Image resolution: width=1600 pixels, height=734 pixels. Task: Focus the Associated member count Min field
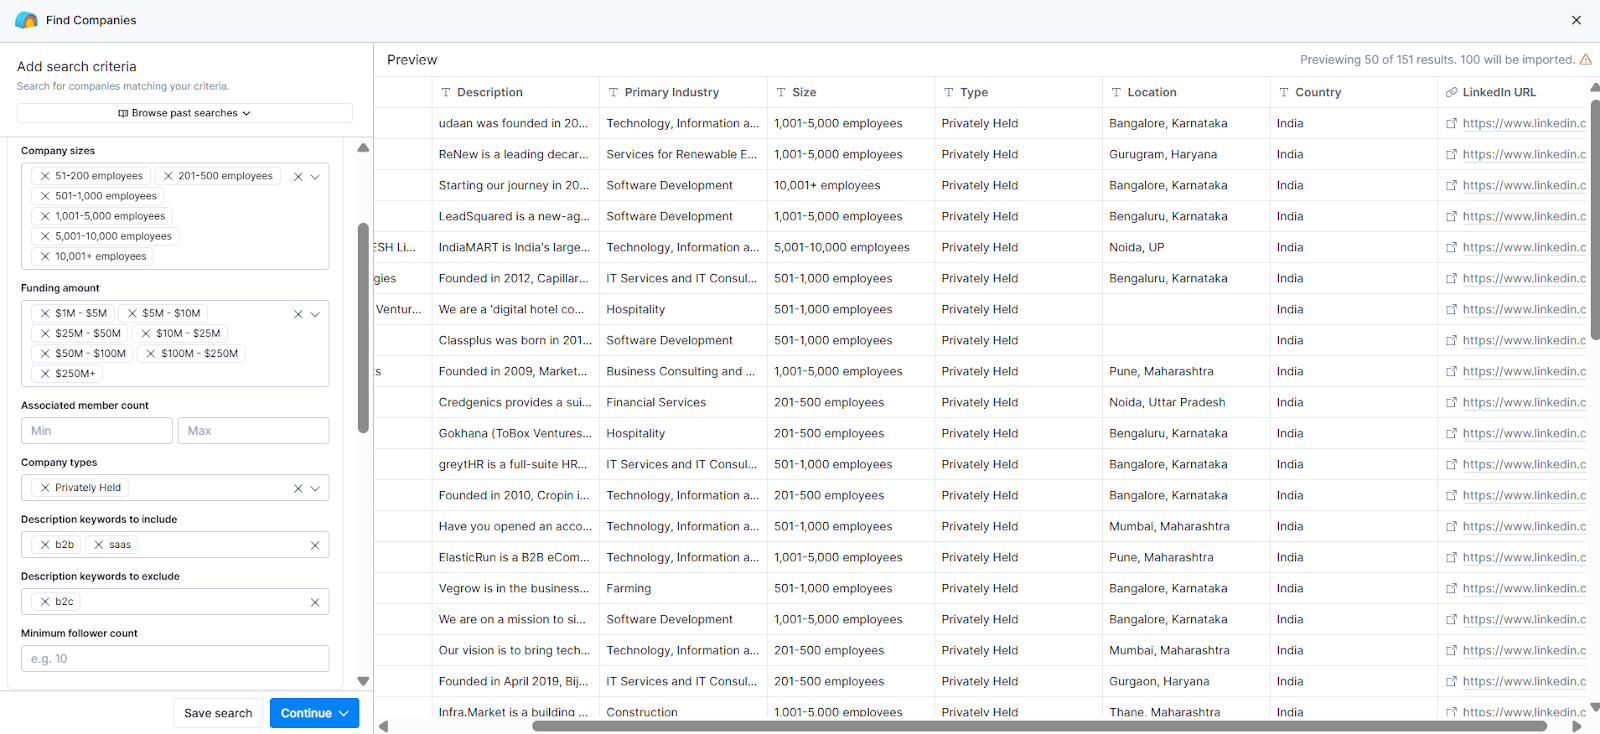pyautogui.click(x=97, y=431)
